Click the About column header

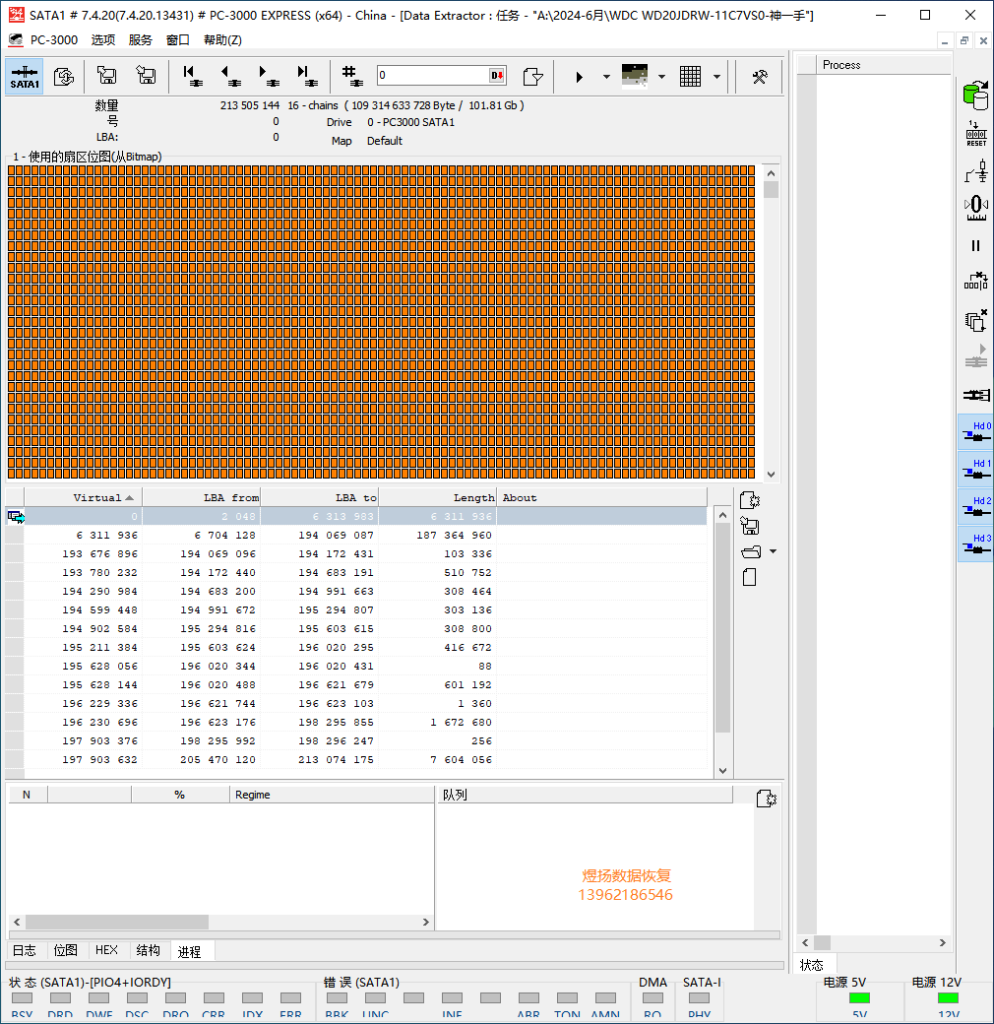[601, 498]
